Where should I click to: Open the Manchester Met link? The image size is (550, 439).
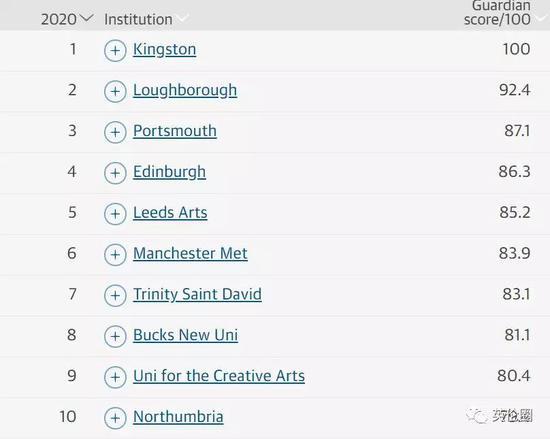point(190,254)
